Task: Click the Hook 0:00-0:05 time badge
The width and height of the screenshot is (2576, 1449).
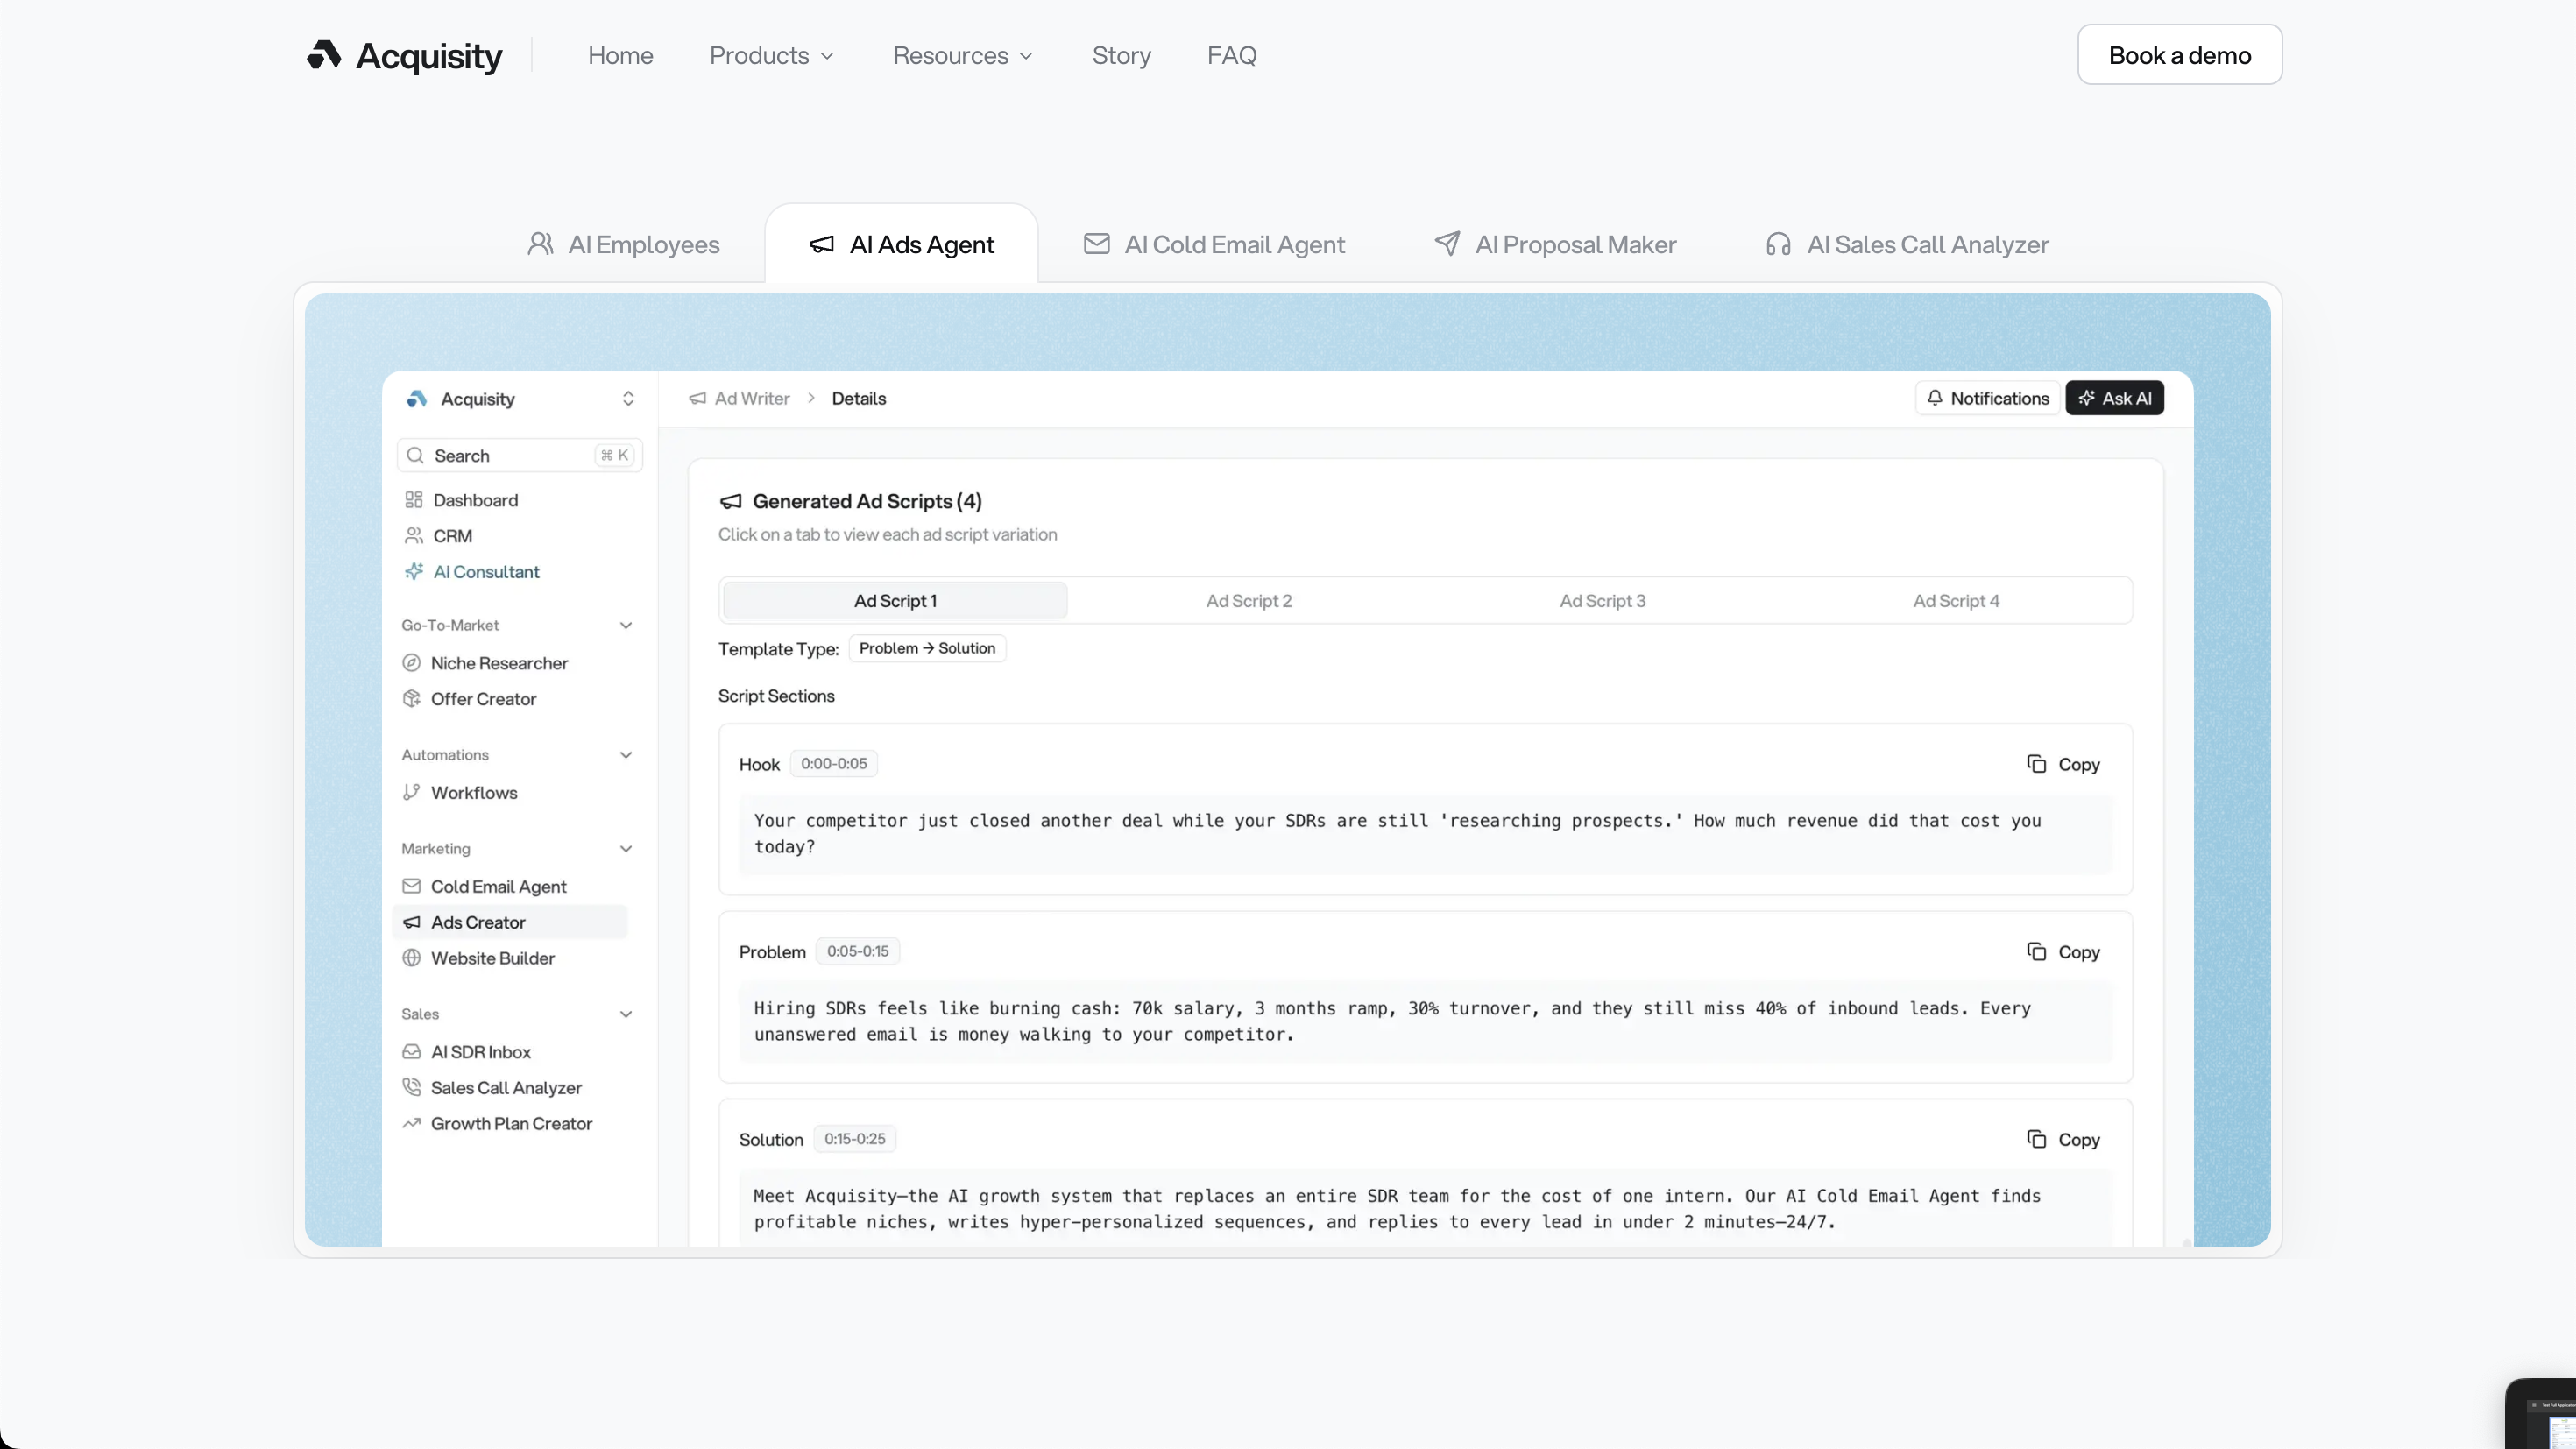Action: pos(833,763)
